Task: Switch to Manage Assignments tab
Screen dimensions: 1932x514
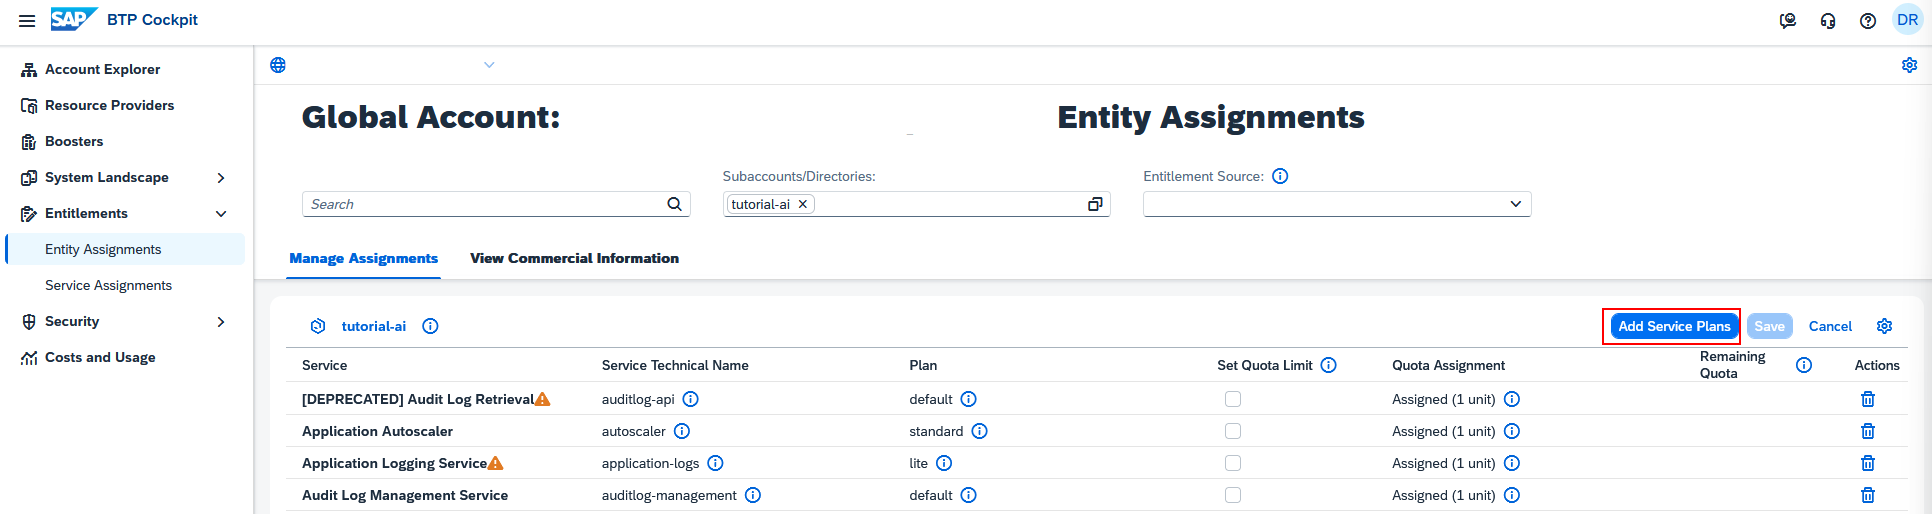Action: (364, 258)
